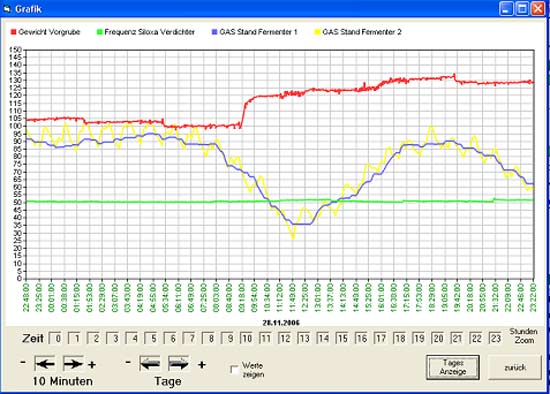Open the Tages Anzeige view
Image resolution: width=550 pixels, height=394 pixels.
(x=453, y=367)
